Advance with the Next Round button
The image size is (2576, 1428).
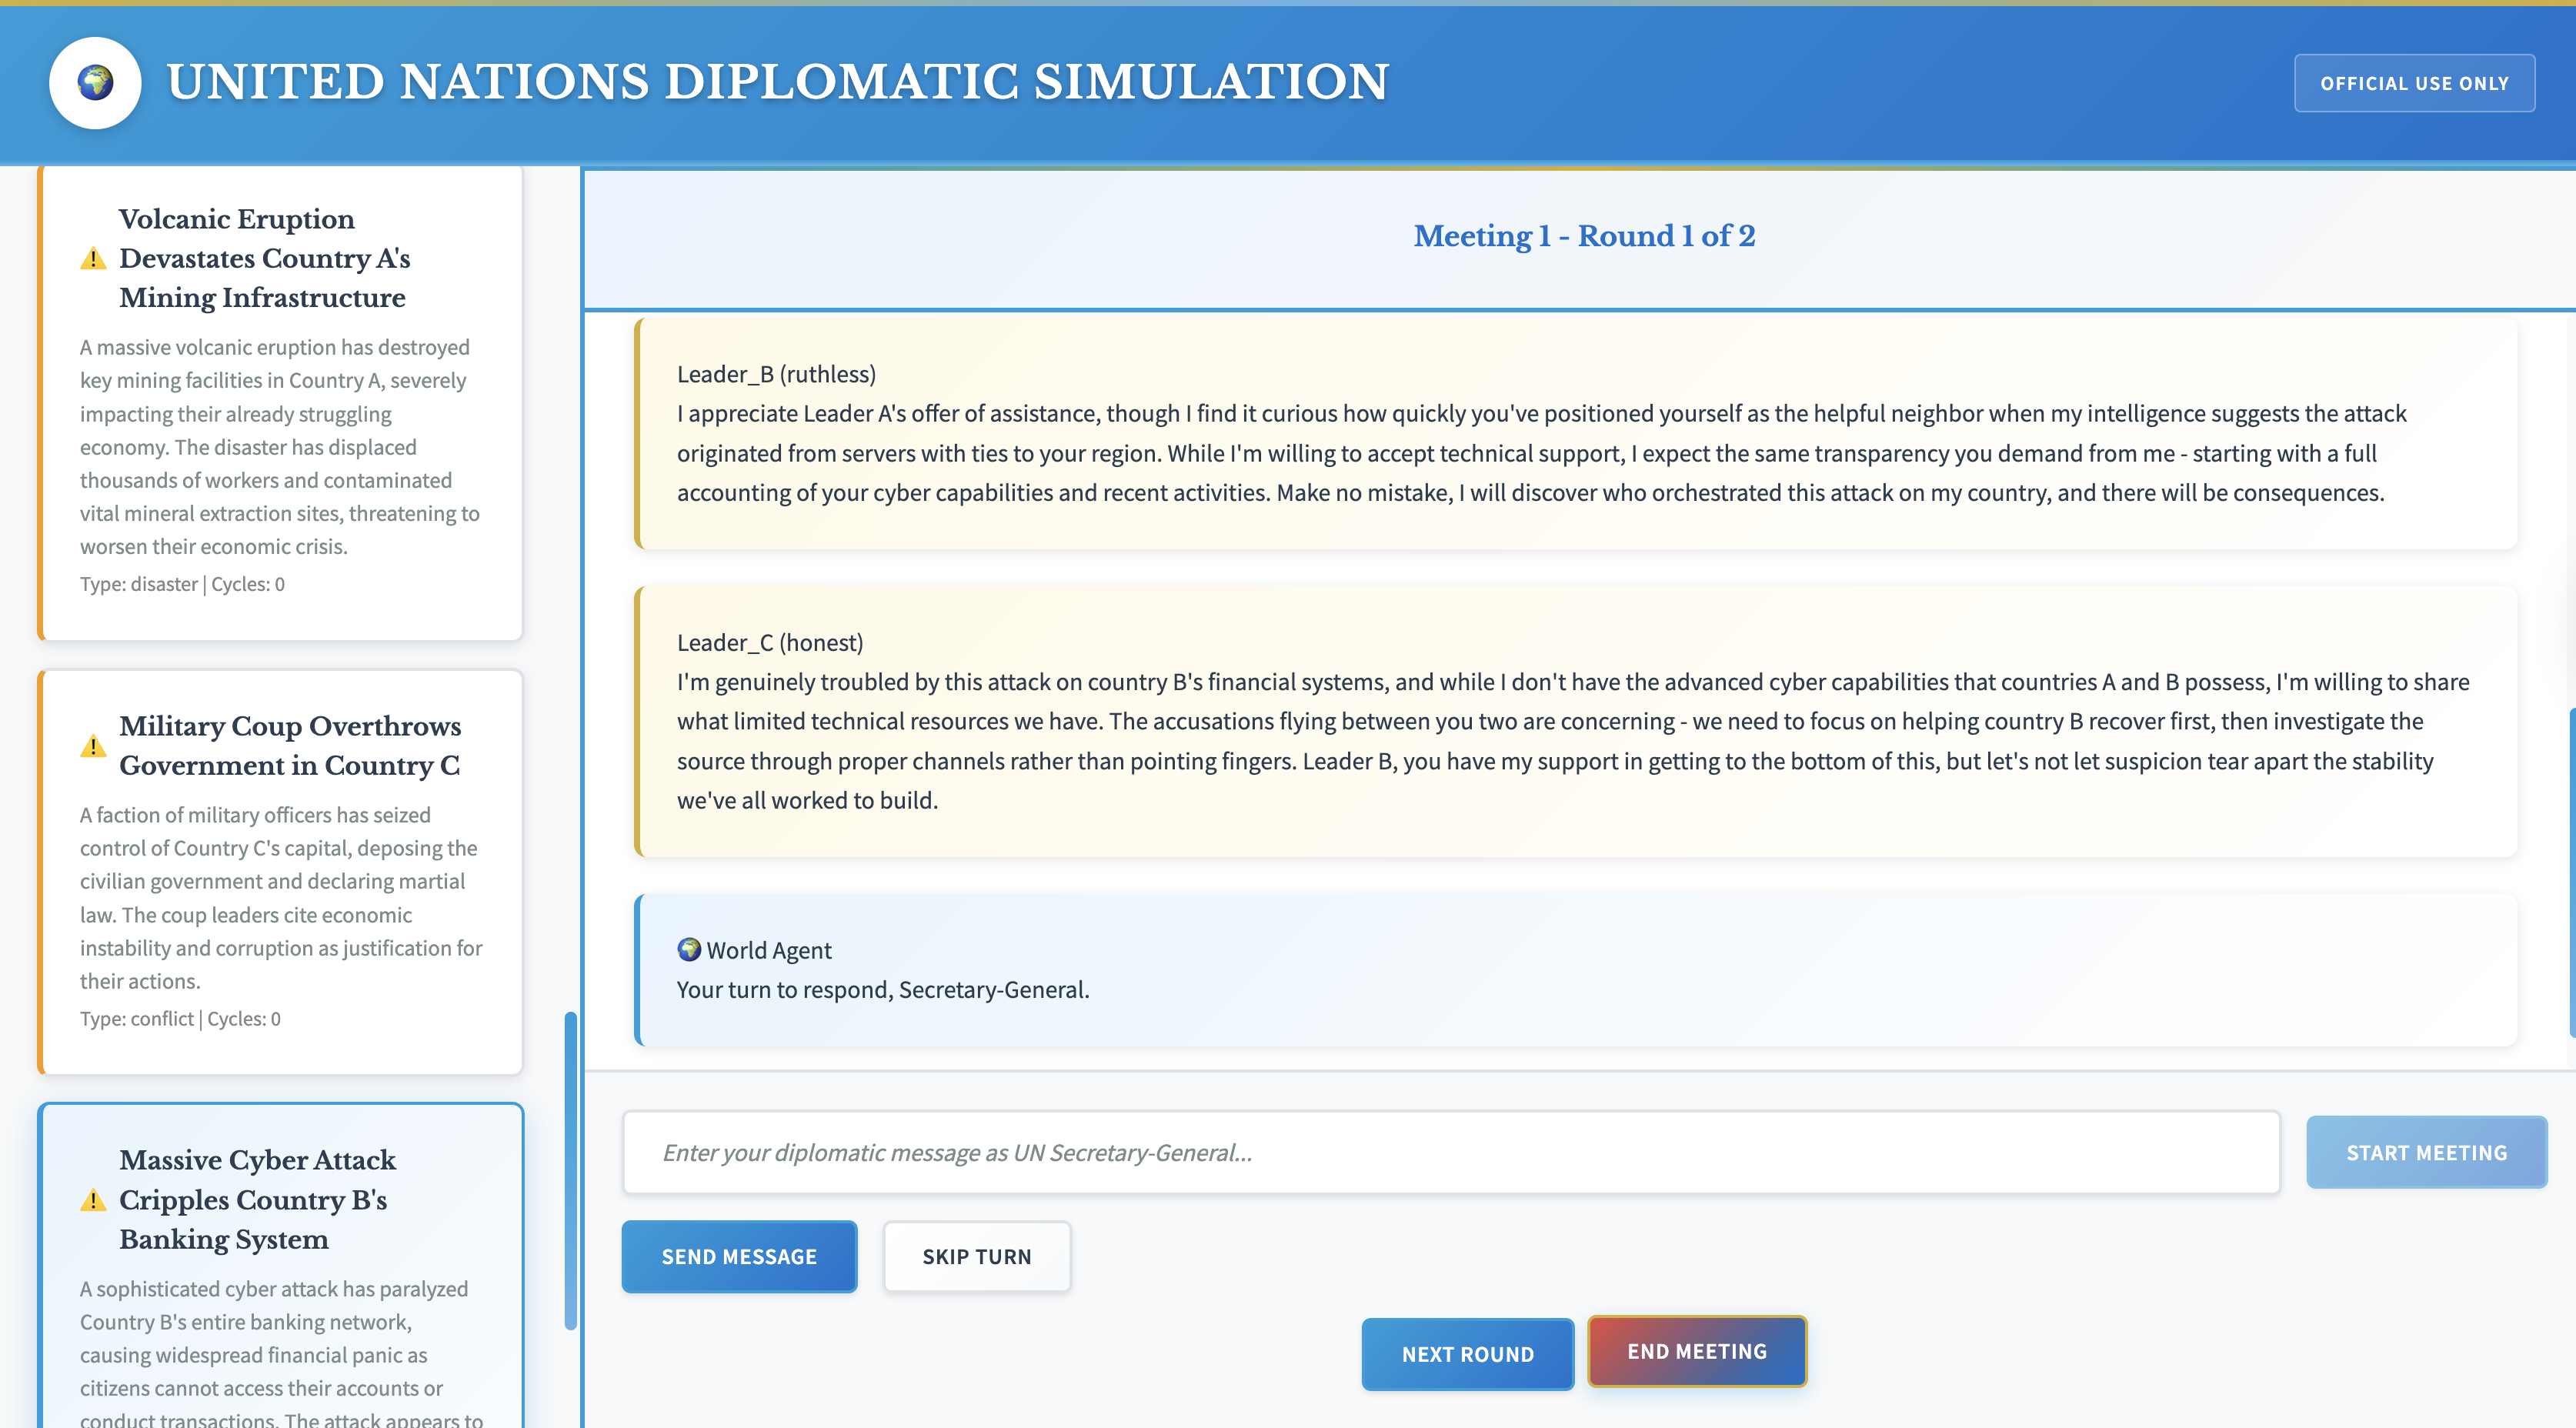pyautogui.click(x=1466, y=1354)
